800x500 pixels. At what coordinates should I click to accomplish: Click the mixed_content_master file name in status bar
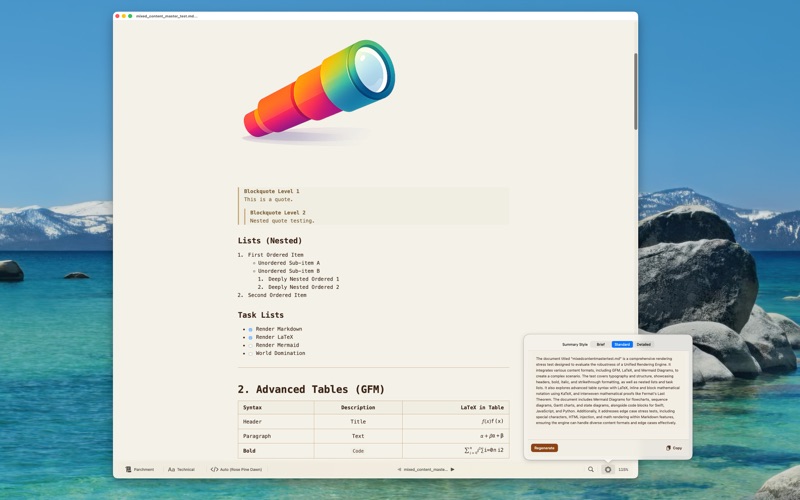coord(426,469)
